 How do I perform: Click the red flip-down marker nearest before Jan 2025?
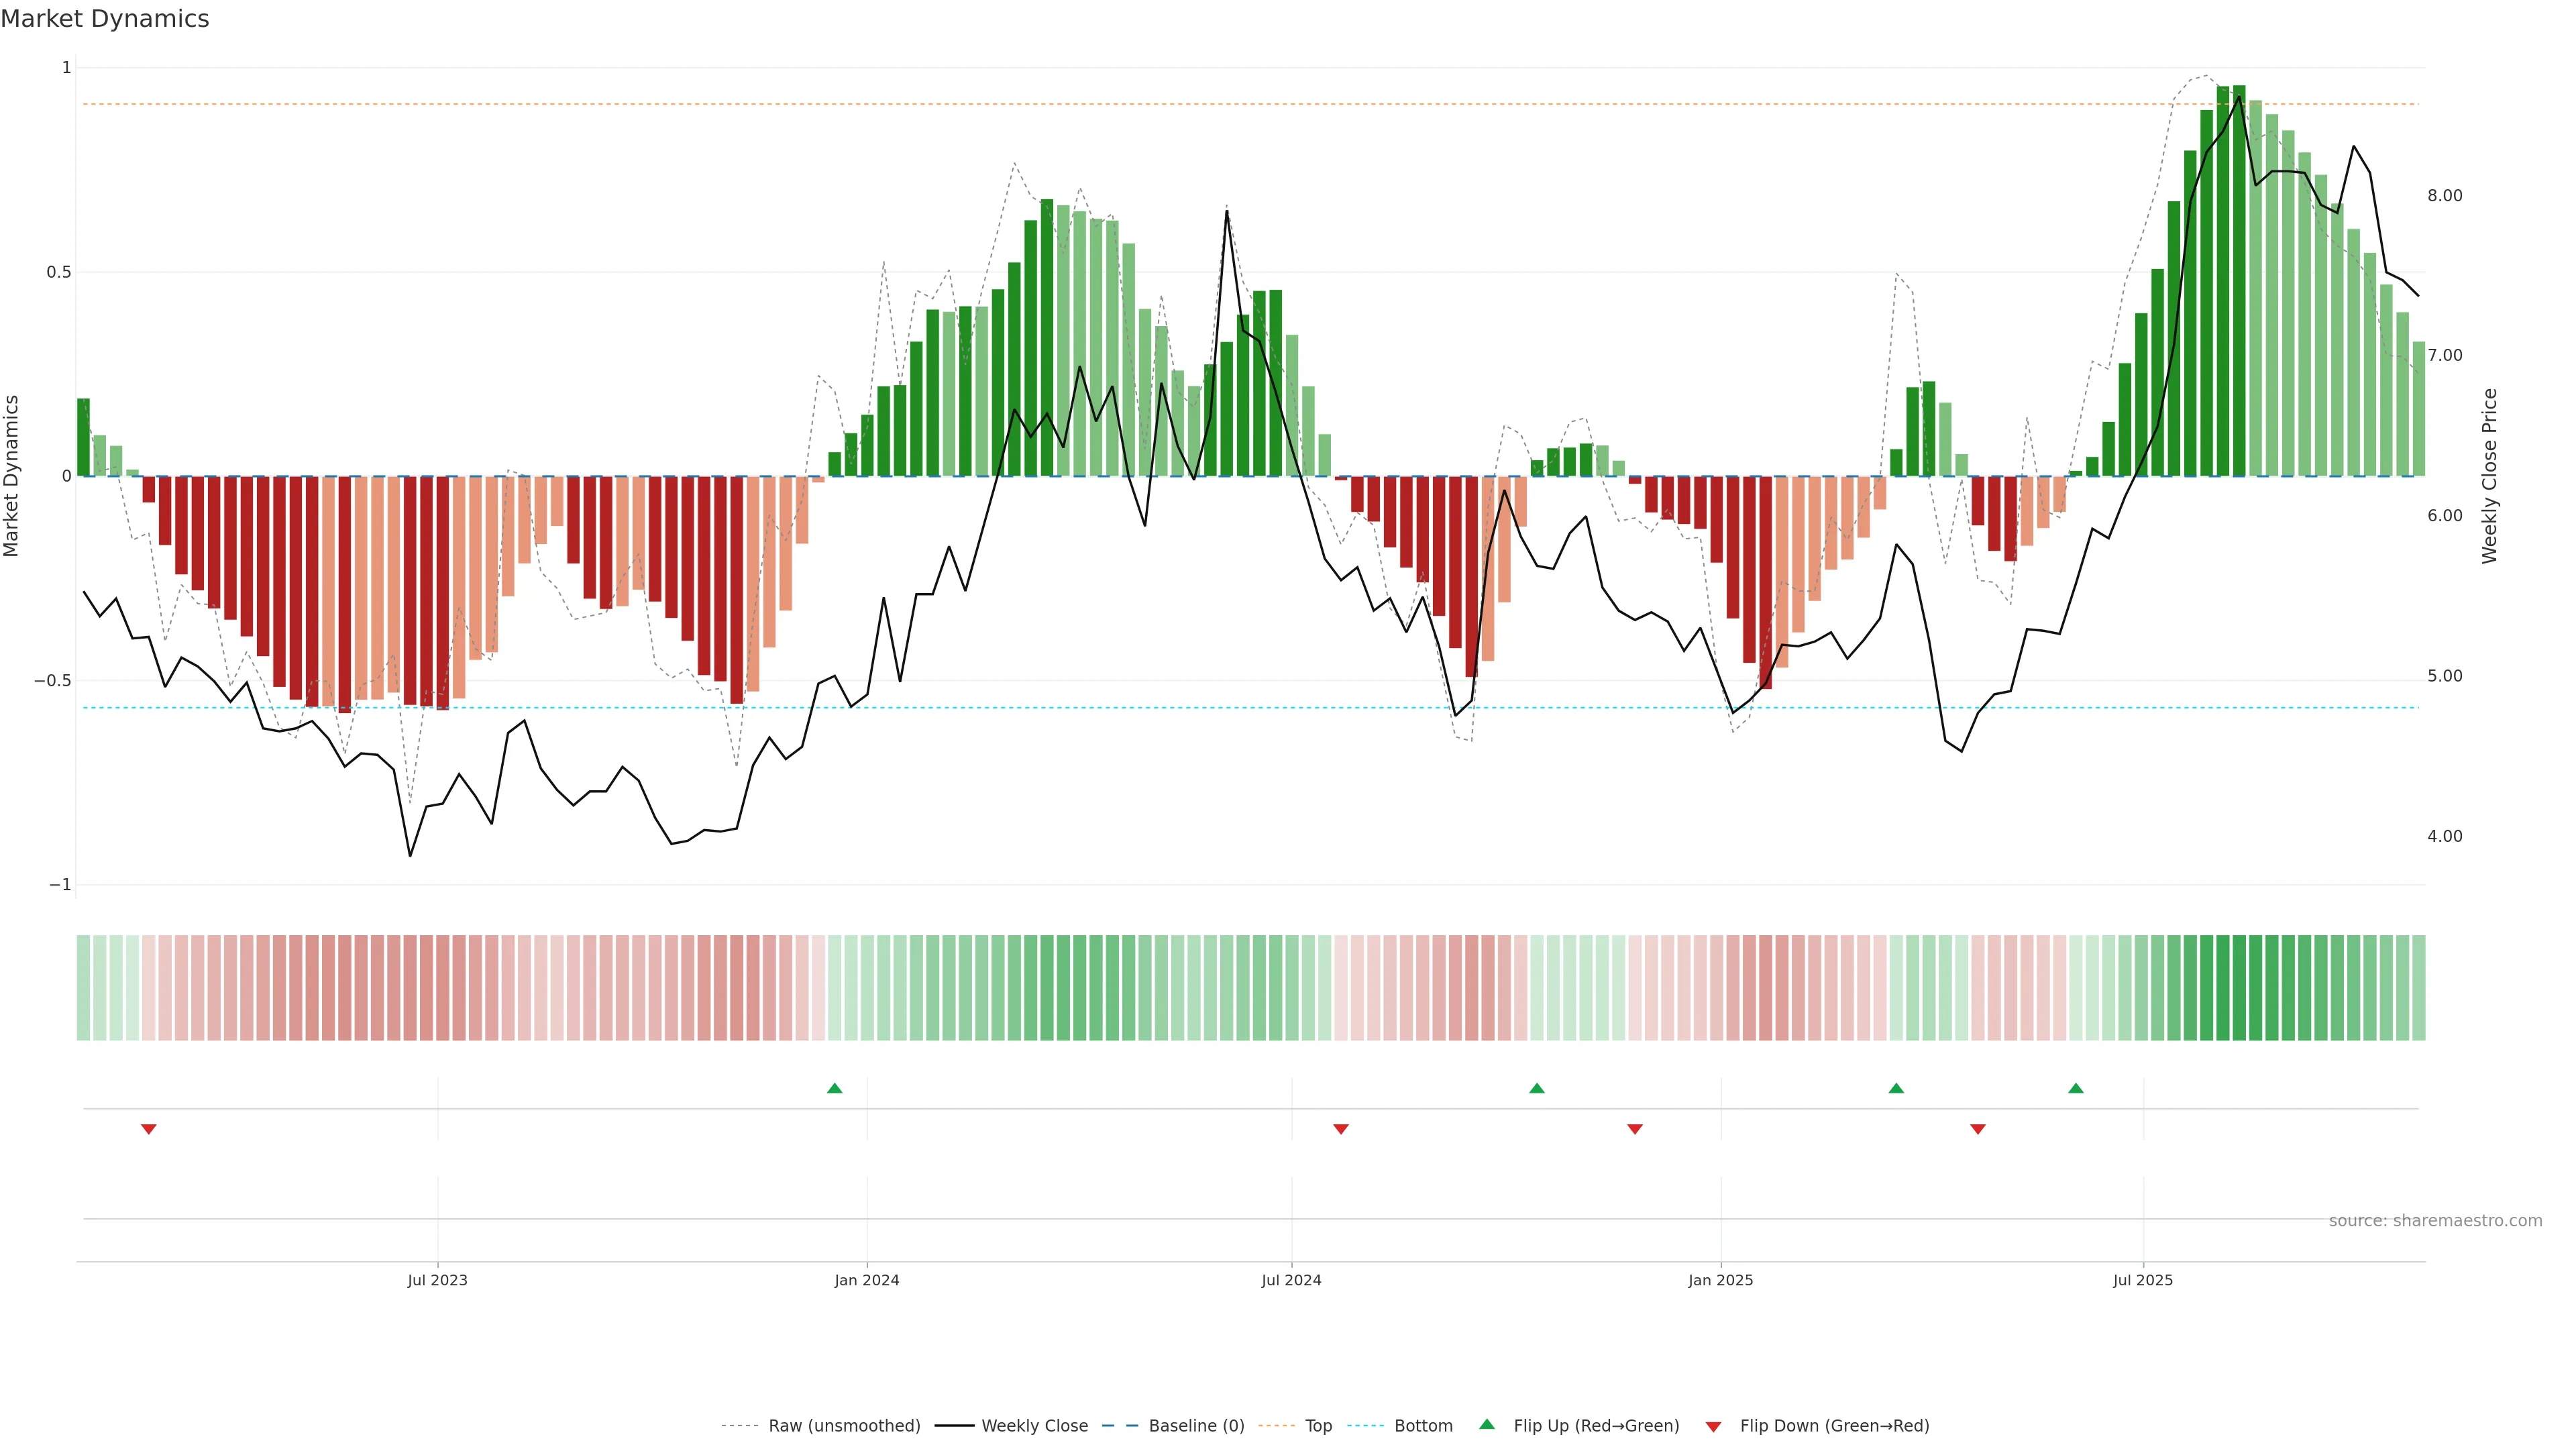point(1635,1129)
